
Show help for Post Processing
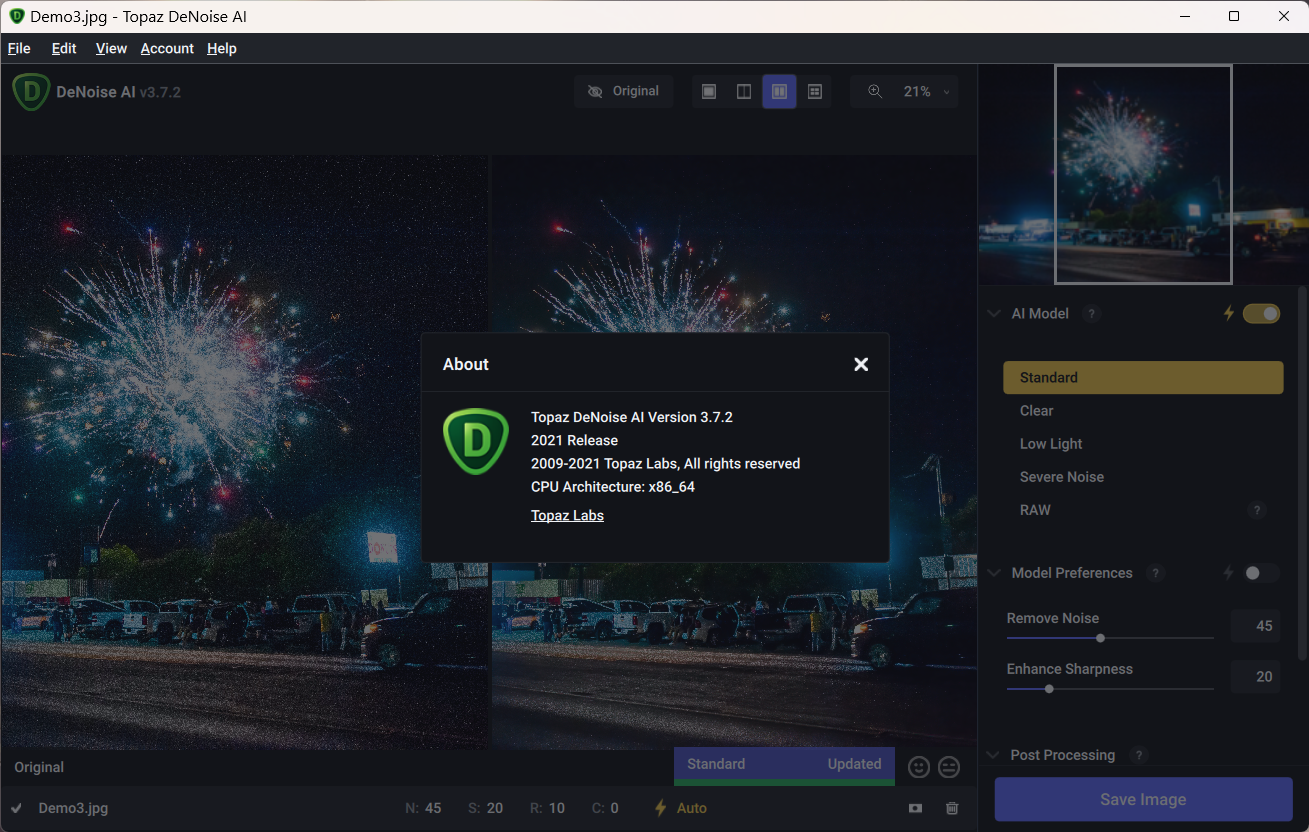tap(1138, 755)
